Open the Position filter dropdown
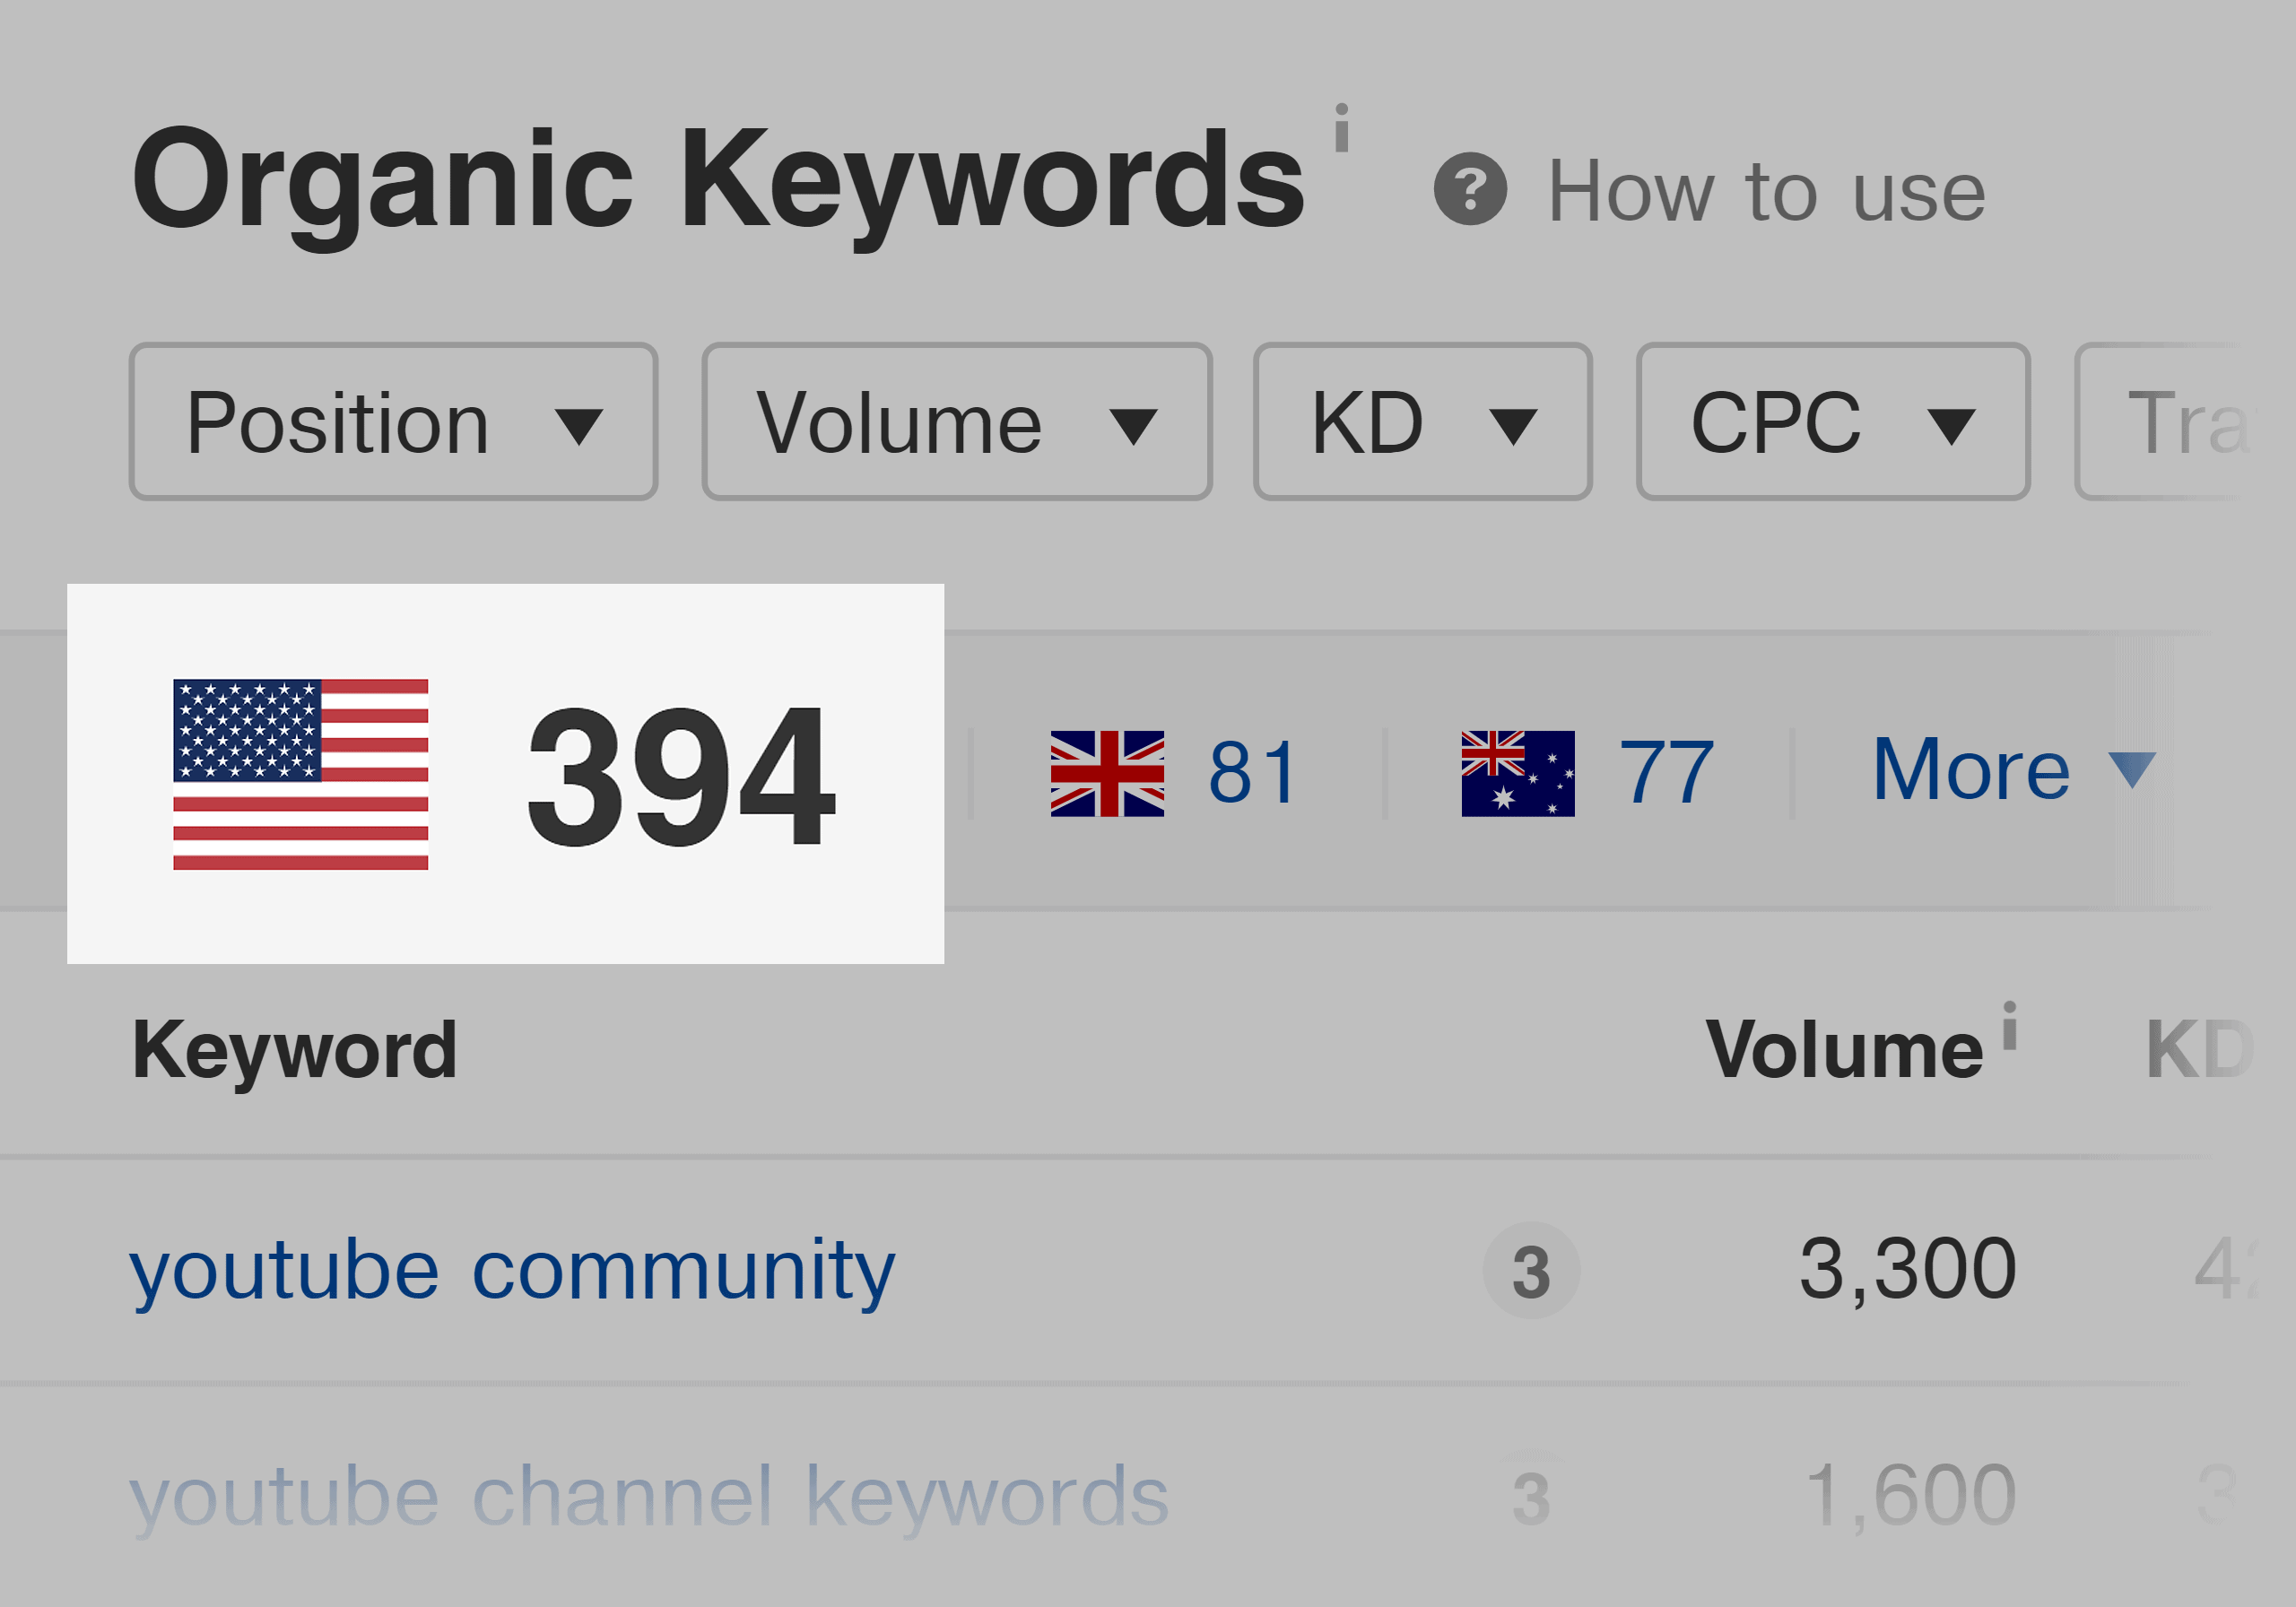Viewport: 2296px width, 1607px height. tap(393, 422)
